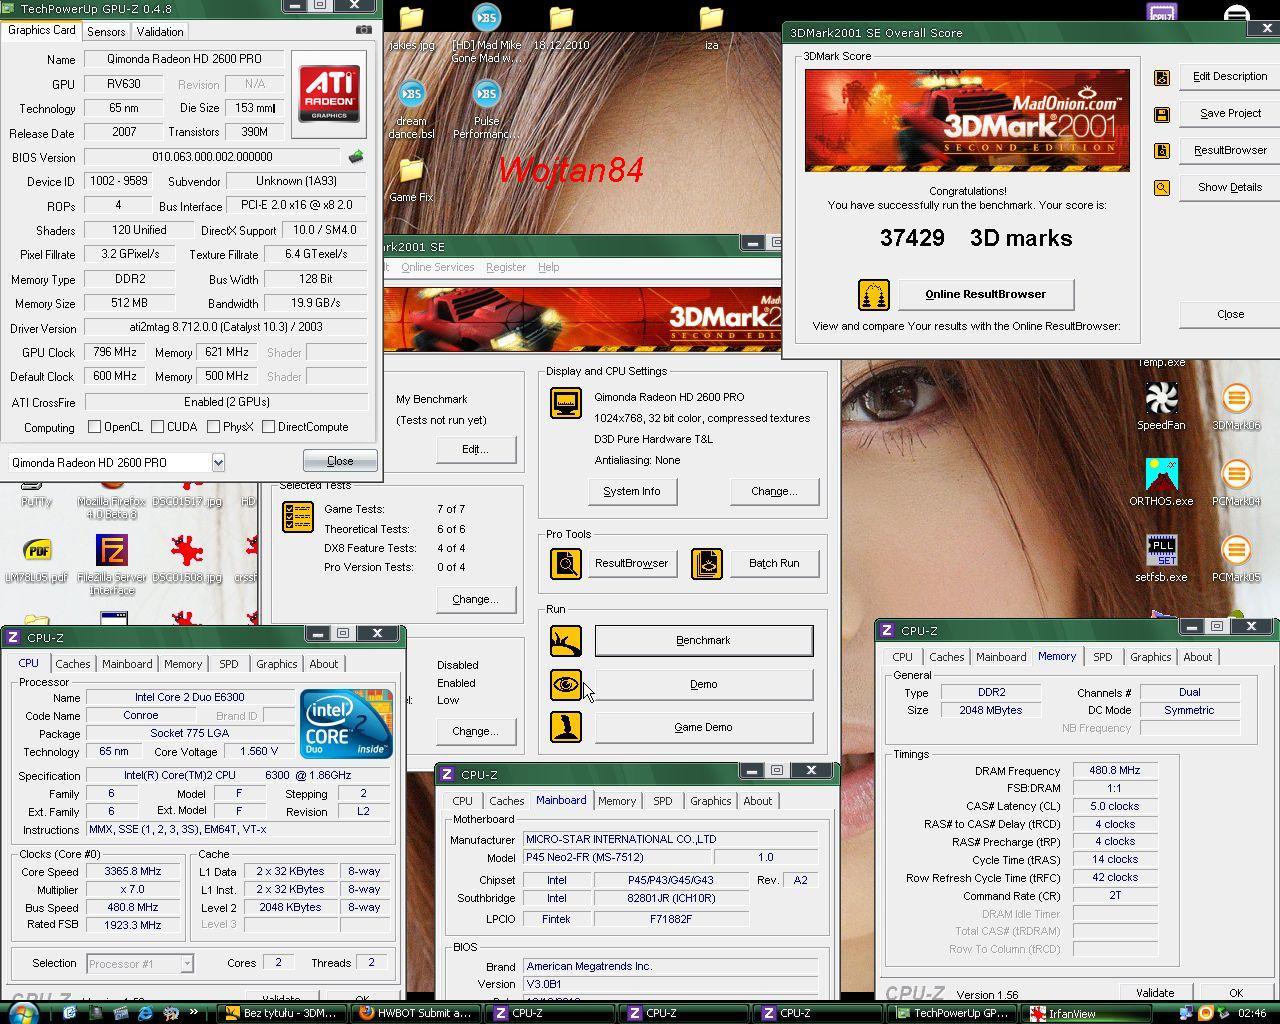Click the ResultBrowser icon in score window
The height and width of the screenshot is (1024, 1280).
point(1162,151)
